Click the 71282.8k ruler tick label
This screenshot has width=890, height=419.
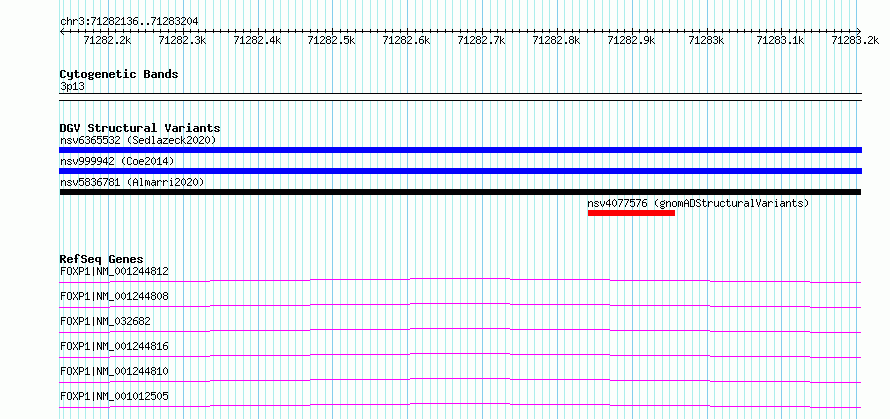[x=556, y=40]
